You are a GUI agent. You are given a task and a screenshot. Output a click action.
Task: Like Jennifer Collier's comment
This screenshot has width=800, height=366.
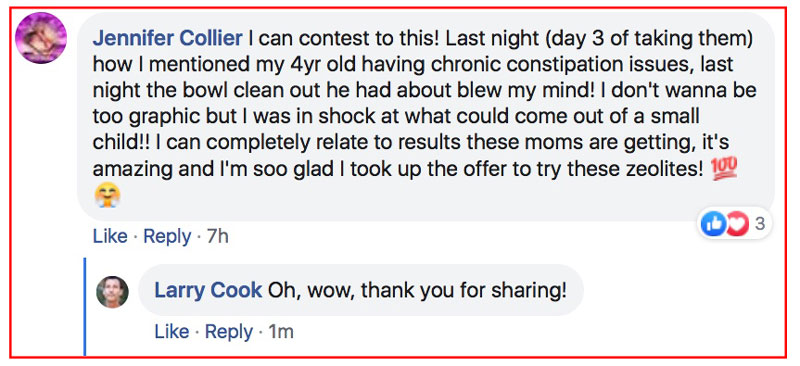click(110, 236)
